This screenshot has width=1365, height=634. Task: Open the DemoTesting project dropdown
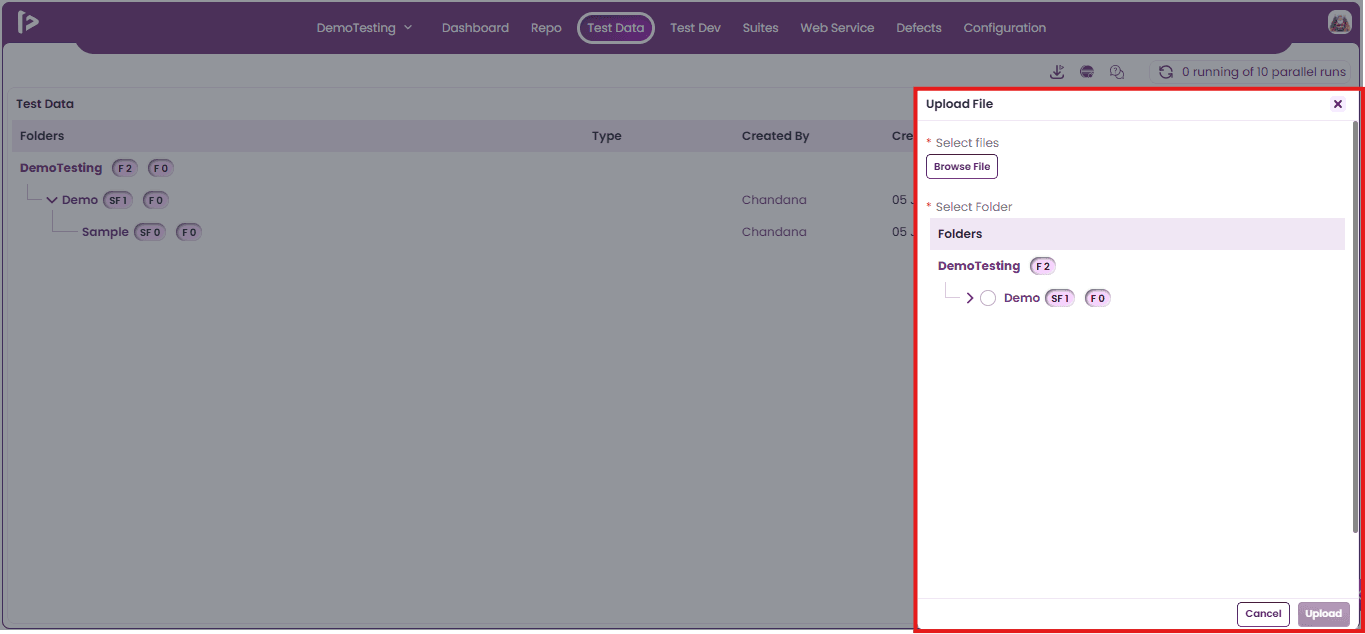[364, 28]
